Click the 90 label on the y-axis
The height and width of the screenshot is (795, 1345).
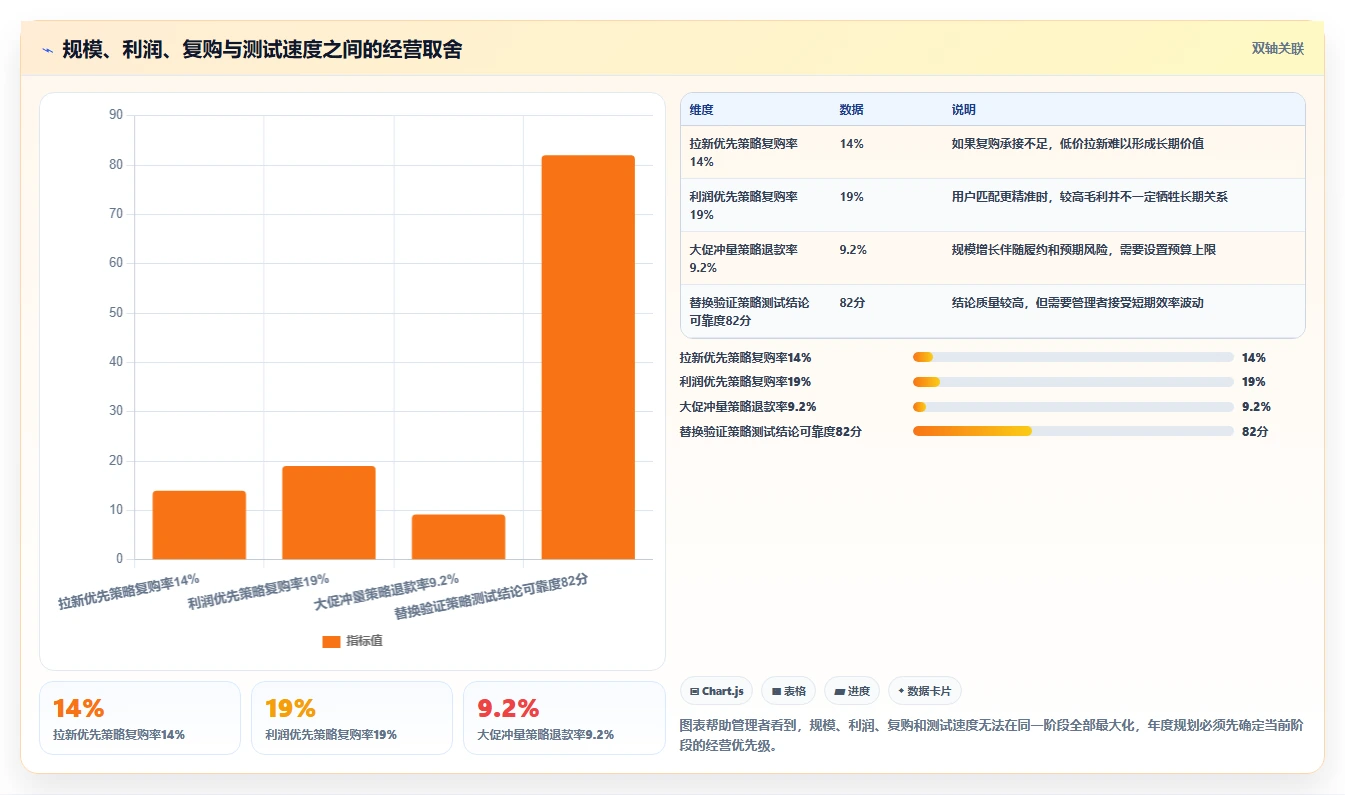pyautogui.click(x=116, y=115)
